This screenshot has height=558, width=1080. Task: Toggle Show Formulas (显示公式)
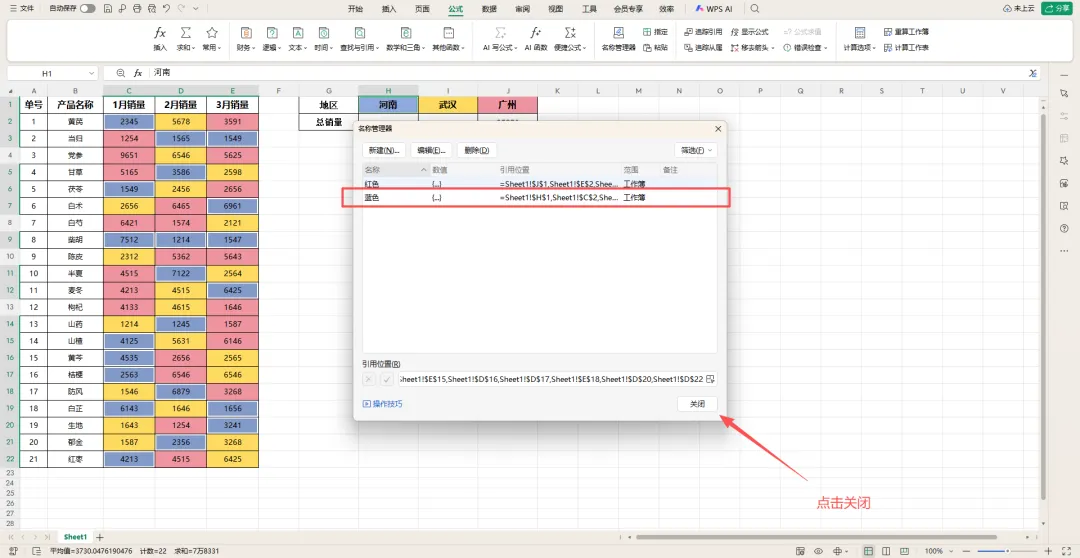[x=749, y=32]
